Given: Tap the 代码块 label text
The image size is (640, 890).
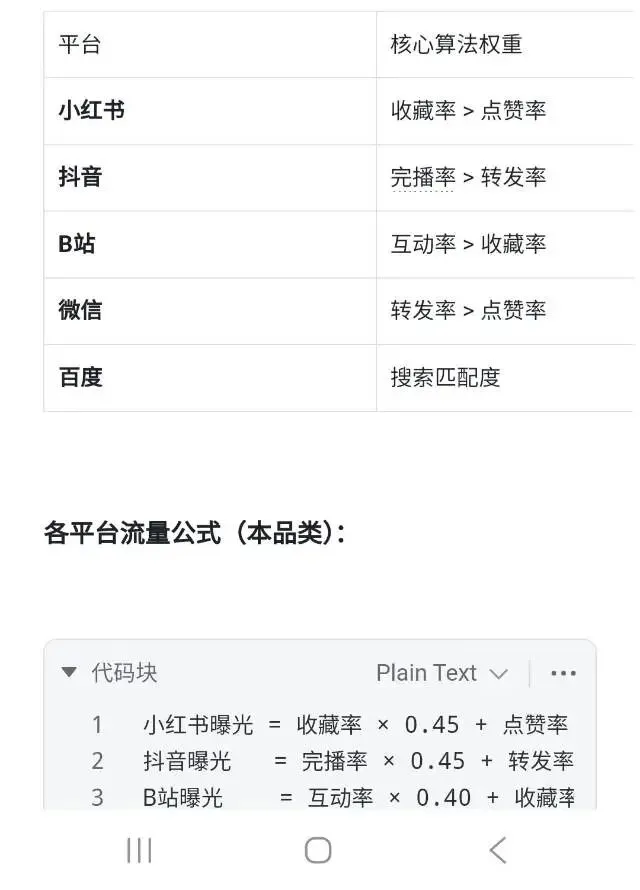Looking at the screenshot, I should coord(124,673).
